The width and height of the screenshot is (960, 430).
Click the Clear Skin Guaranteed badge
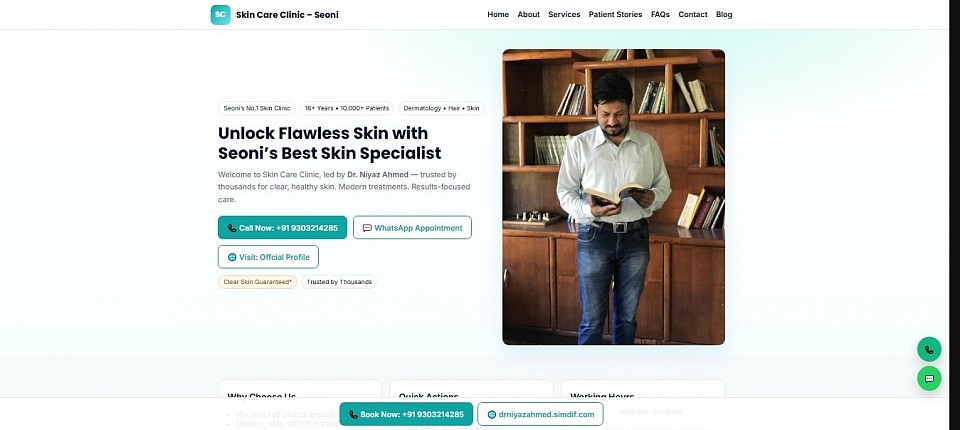click(257, 282)
